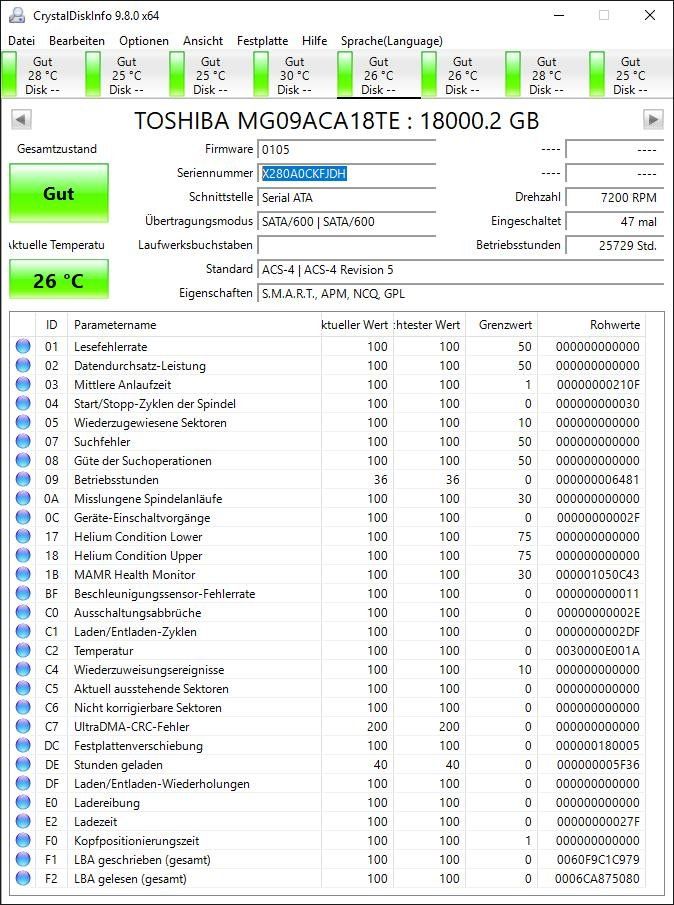Click the status orb for Ausschaltungsabbrüche
The height and width of the screenshot is (905, 674).
23,612
